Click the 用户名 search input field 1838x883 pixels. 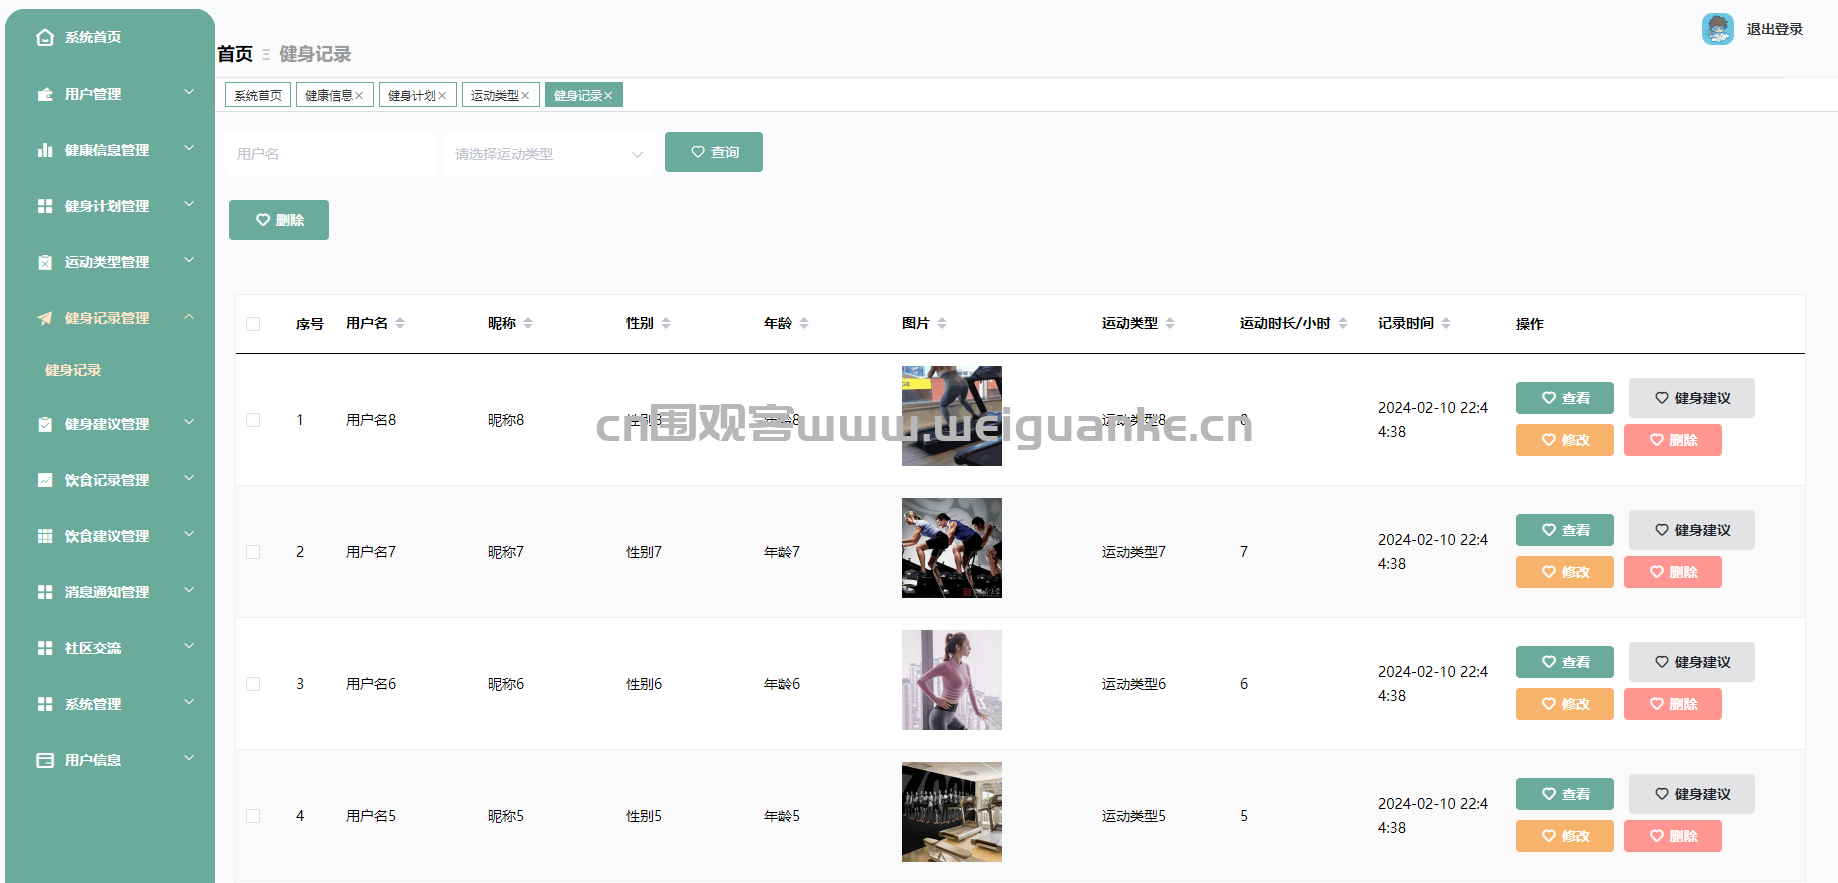pos(329,154)
